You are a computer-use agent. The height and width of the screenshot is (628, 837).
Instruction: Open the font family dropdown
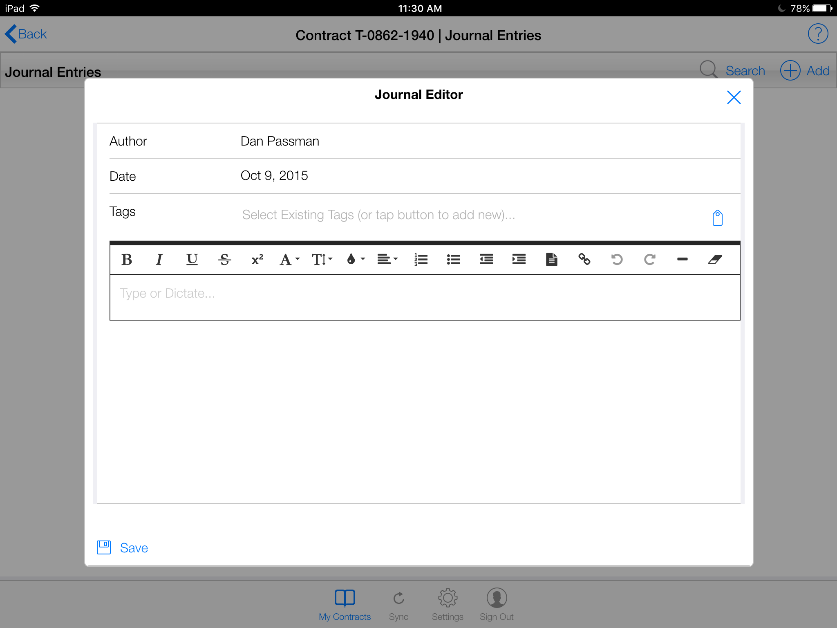[289, 260]
